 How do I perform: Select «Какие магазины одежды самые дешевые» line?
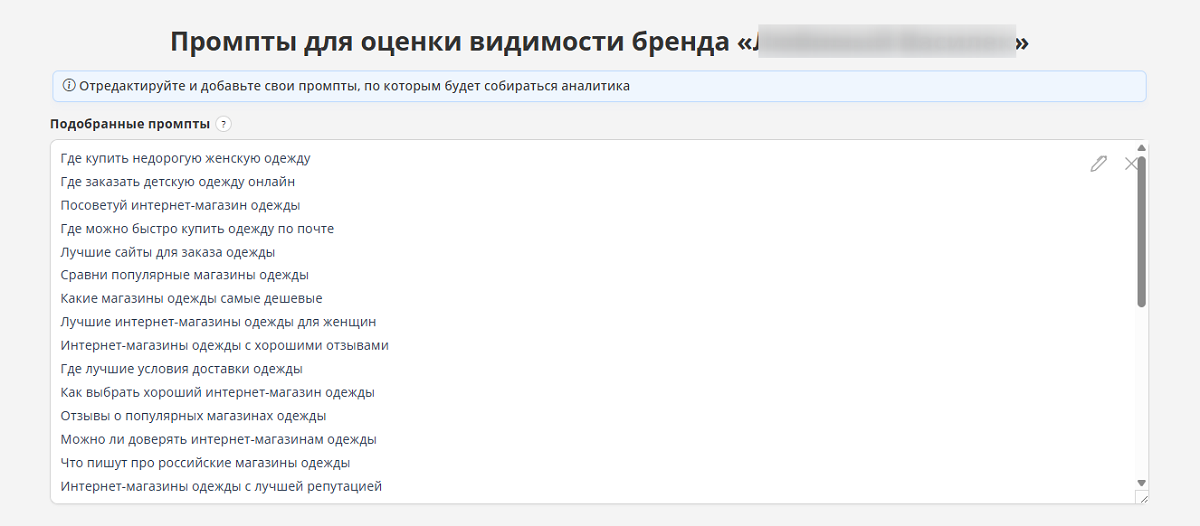pyautogui.click(x=191, y=298)
